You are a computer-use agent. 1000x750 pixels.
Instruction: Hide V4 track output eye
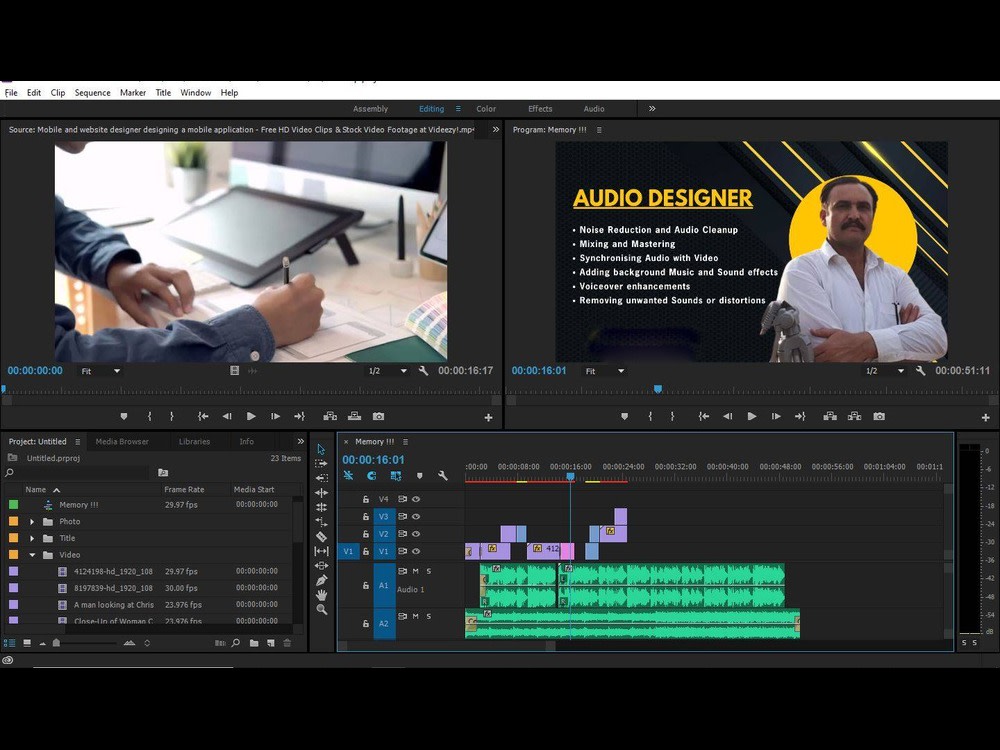coord(416,499)
